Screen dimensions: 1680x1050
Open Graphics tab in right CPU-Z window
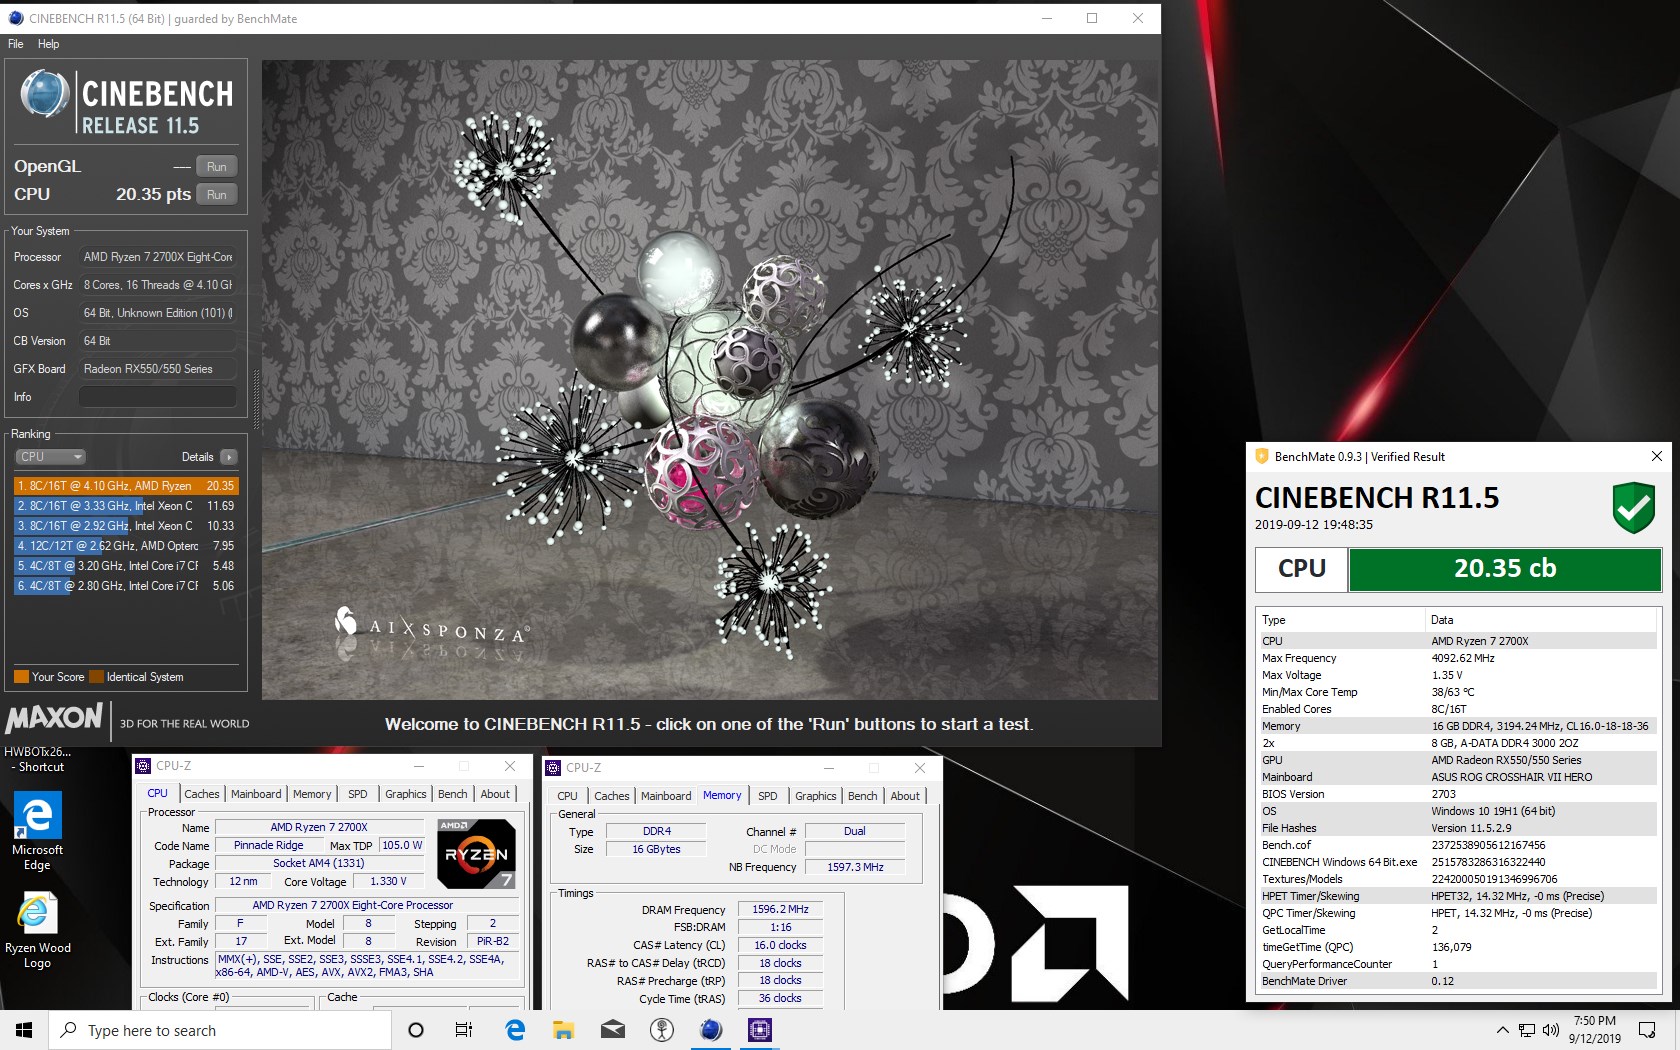816,796
